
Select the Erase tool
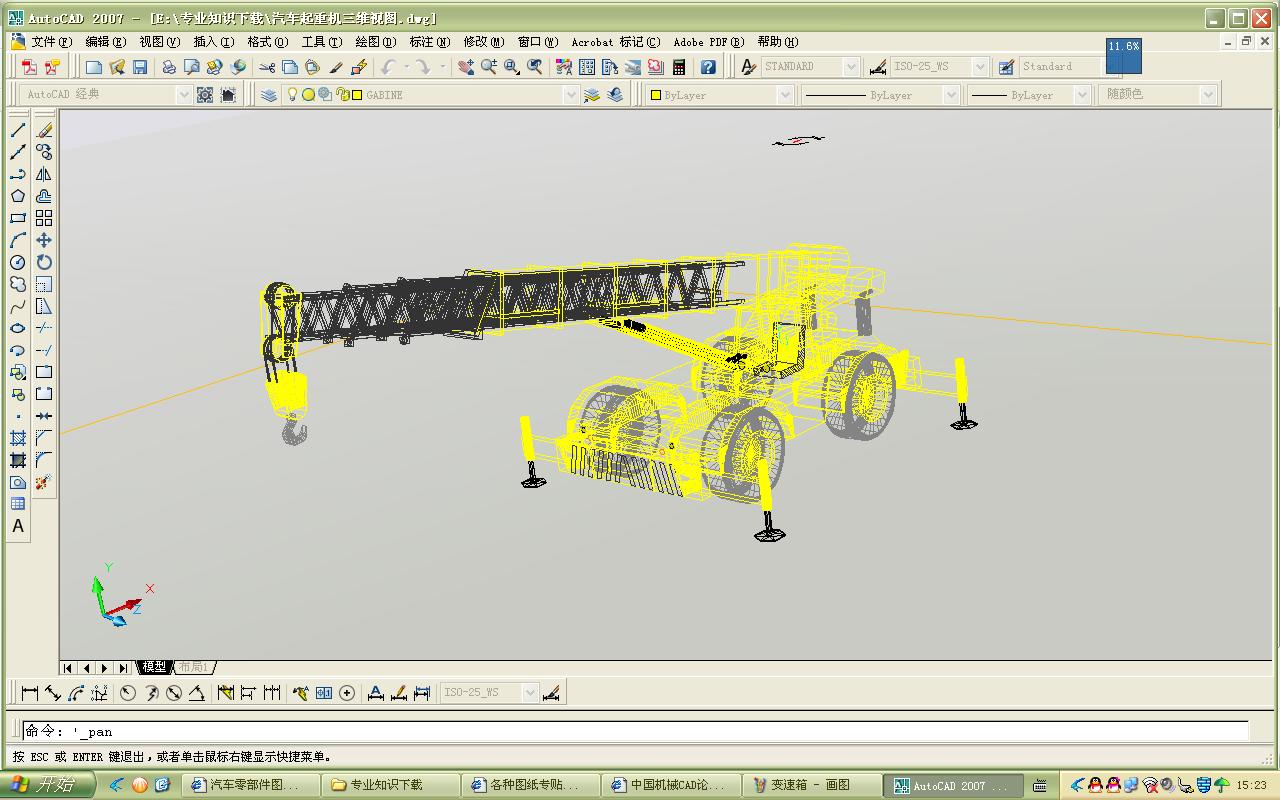click(44, 130)
